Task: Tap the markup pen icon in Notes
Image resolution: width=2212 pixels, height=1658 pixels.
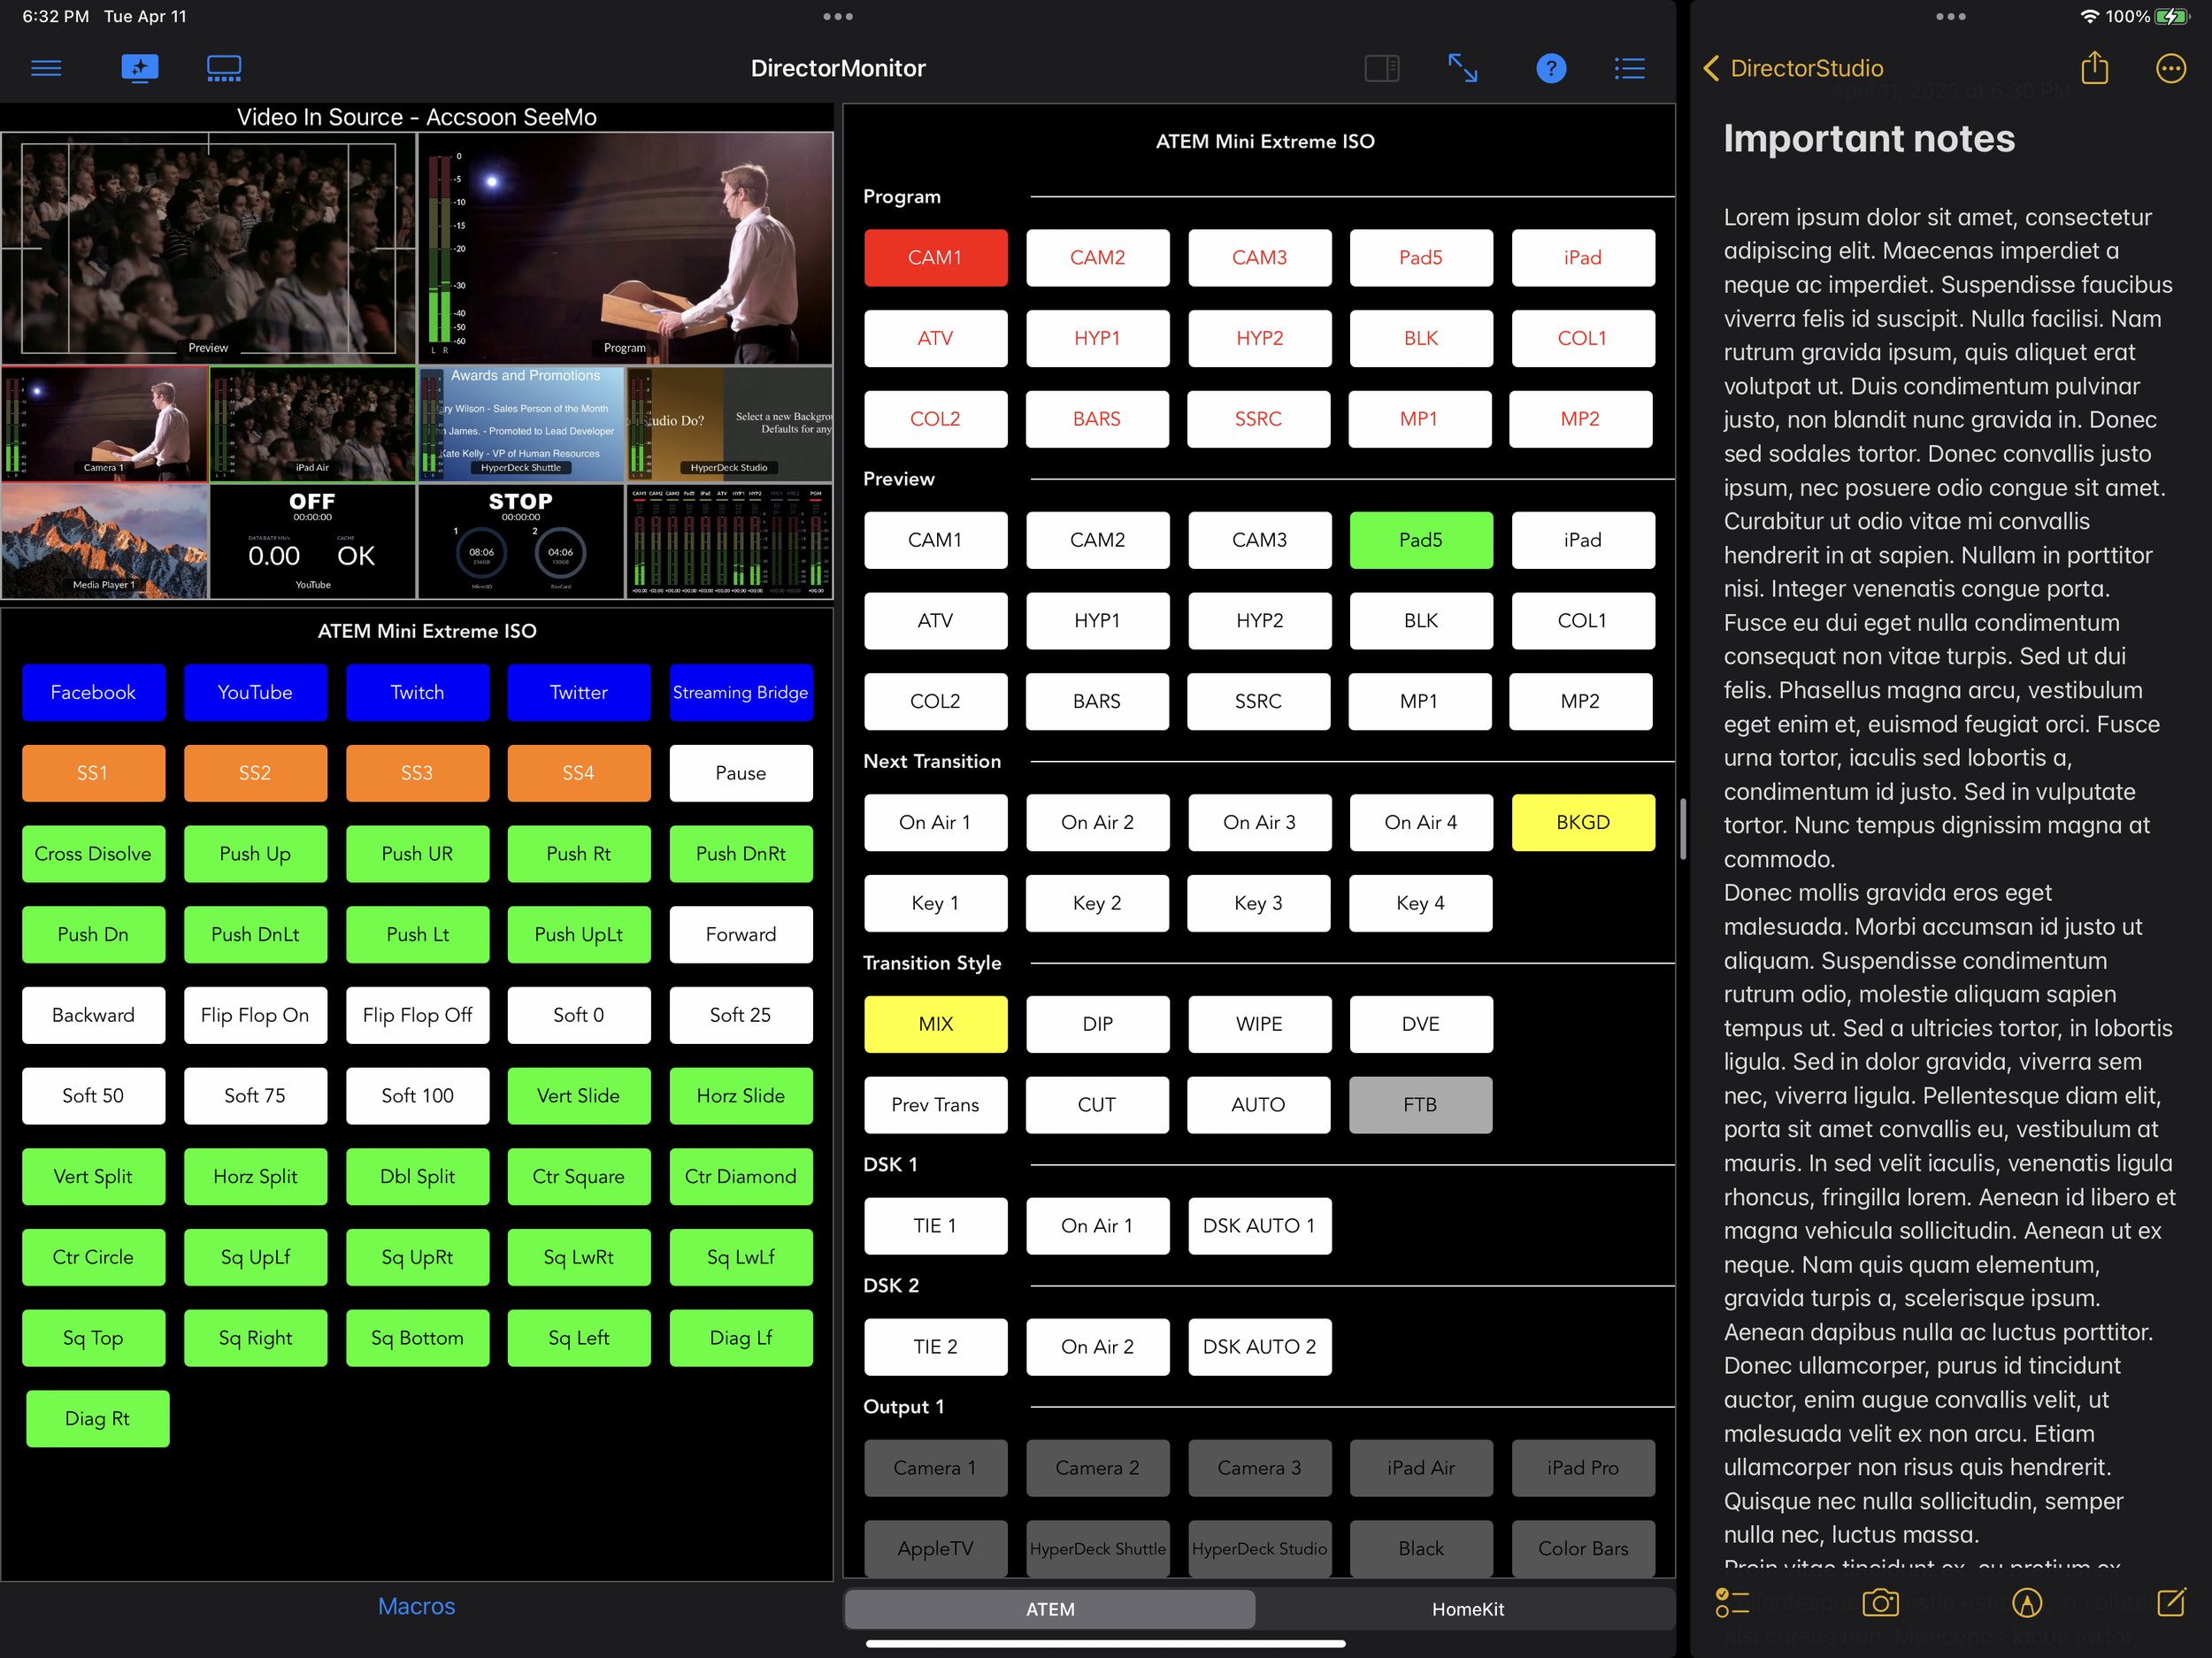Action: (x=2026, y=1603)
